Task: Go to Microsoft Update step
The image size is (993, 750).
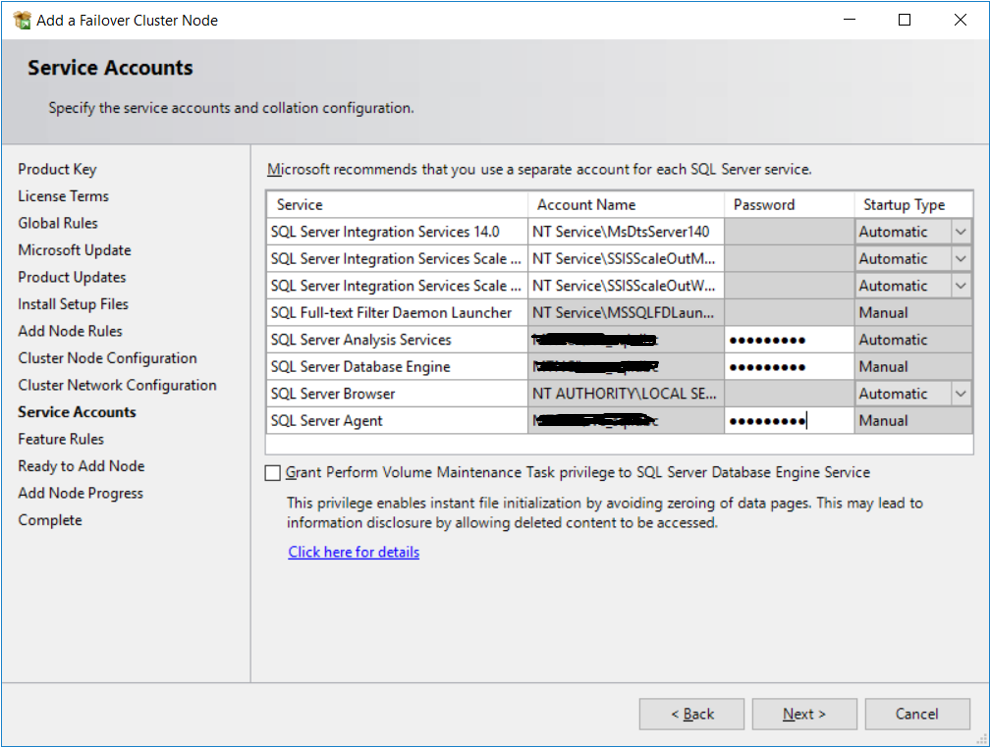Action: point(75,250)
